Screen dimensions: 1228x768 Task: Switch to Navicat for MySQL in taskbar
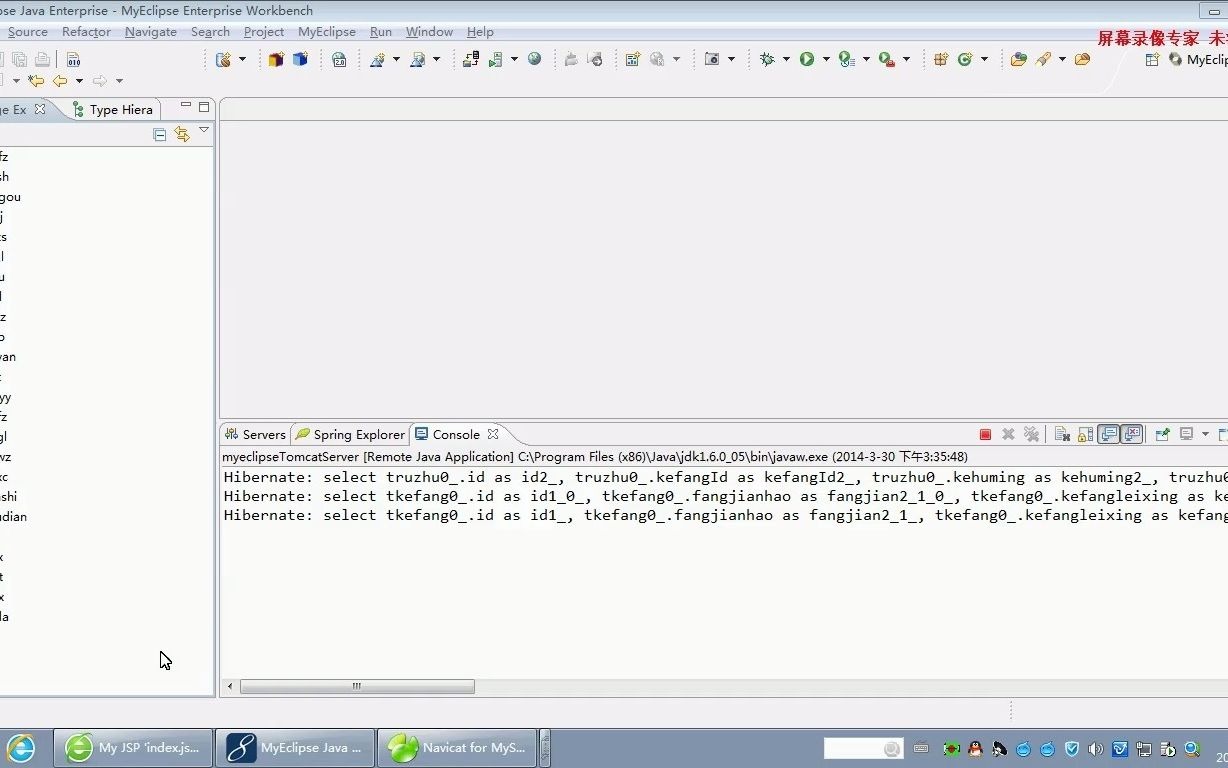pyautogui.click(x=457, y=747)
